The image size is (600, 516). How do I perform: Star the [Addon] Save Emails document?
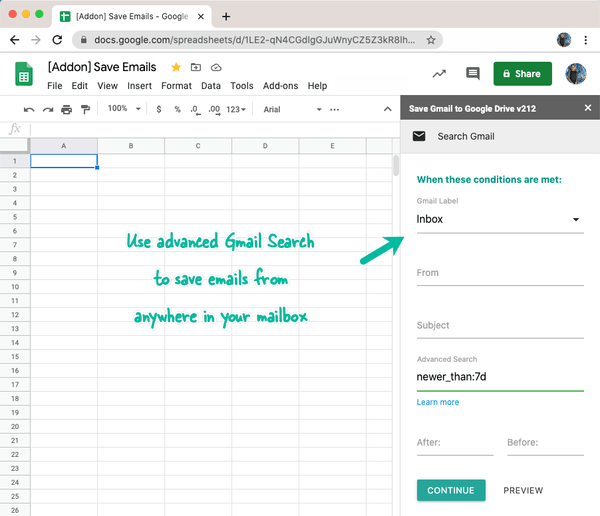coord(176,67)
